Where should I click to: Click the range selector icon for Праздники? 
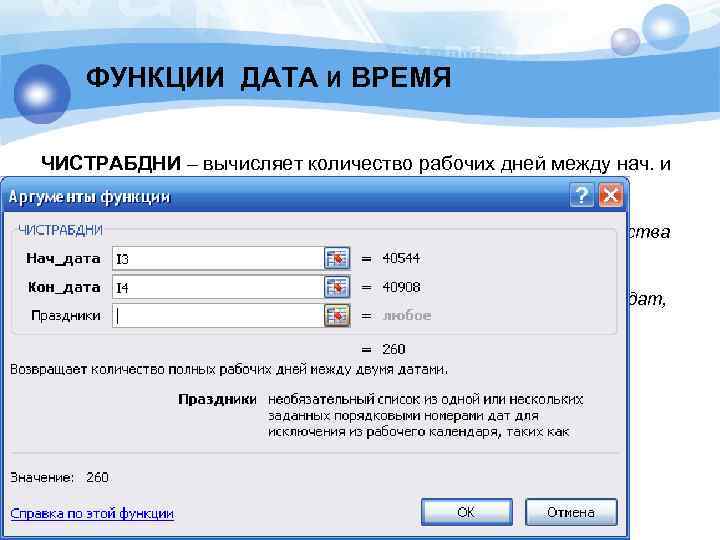pos(337,315)
